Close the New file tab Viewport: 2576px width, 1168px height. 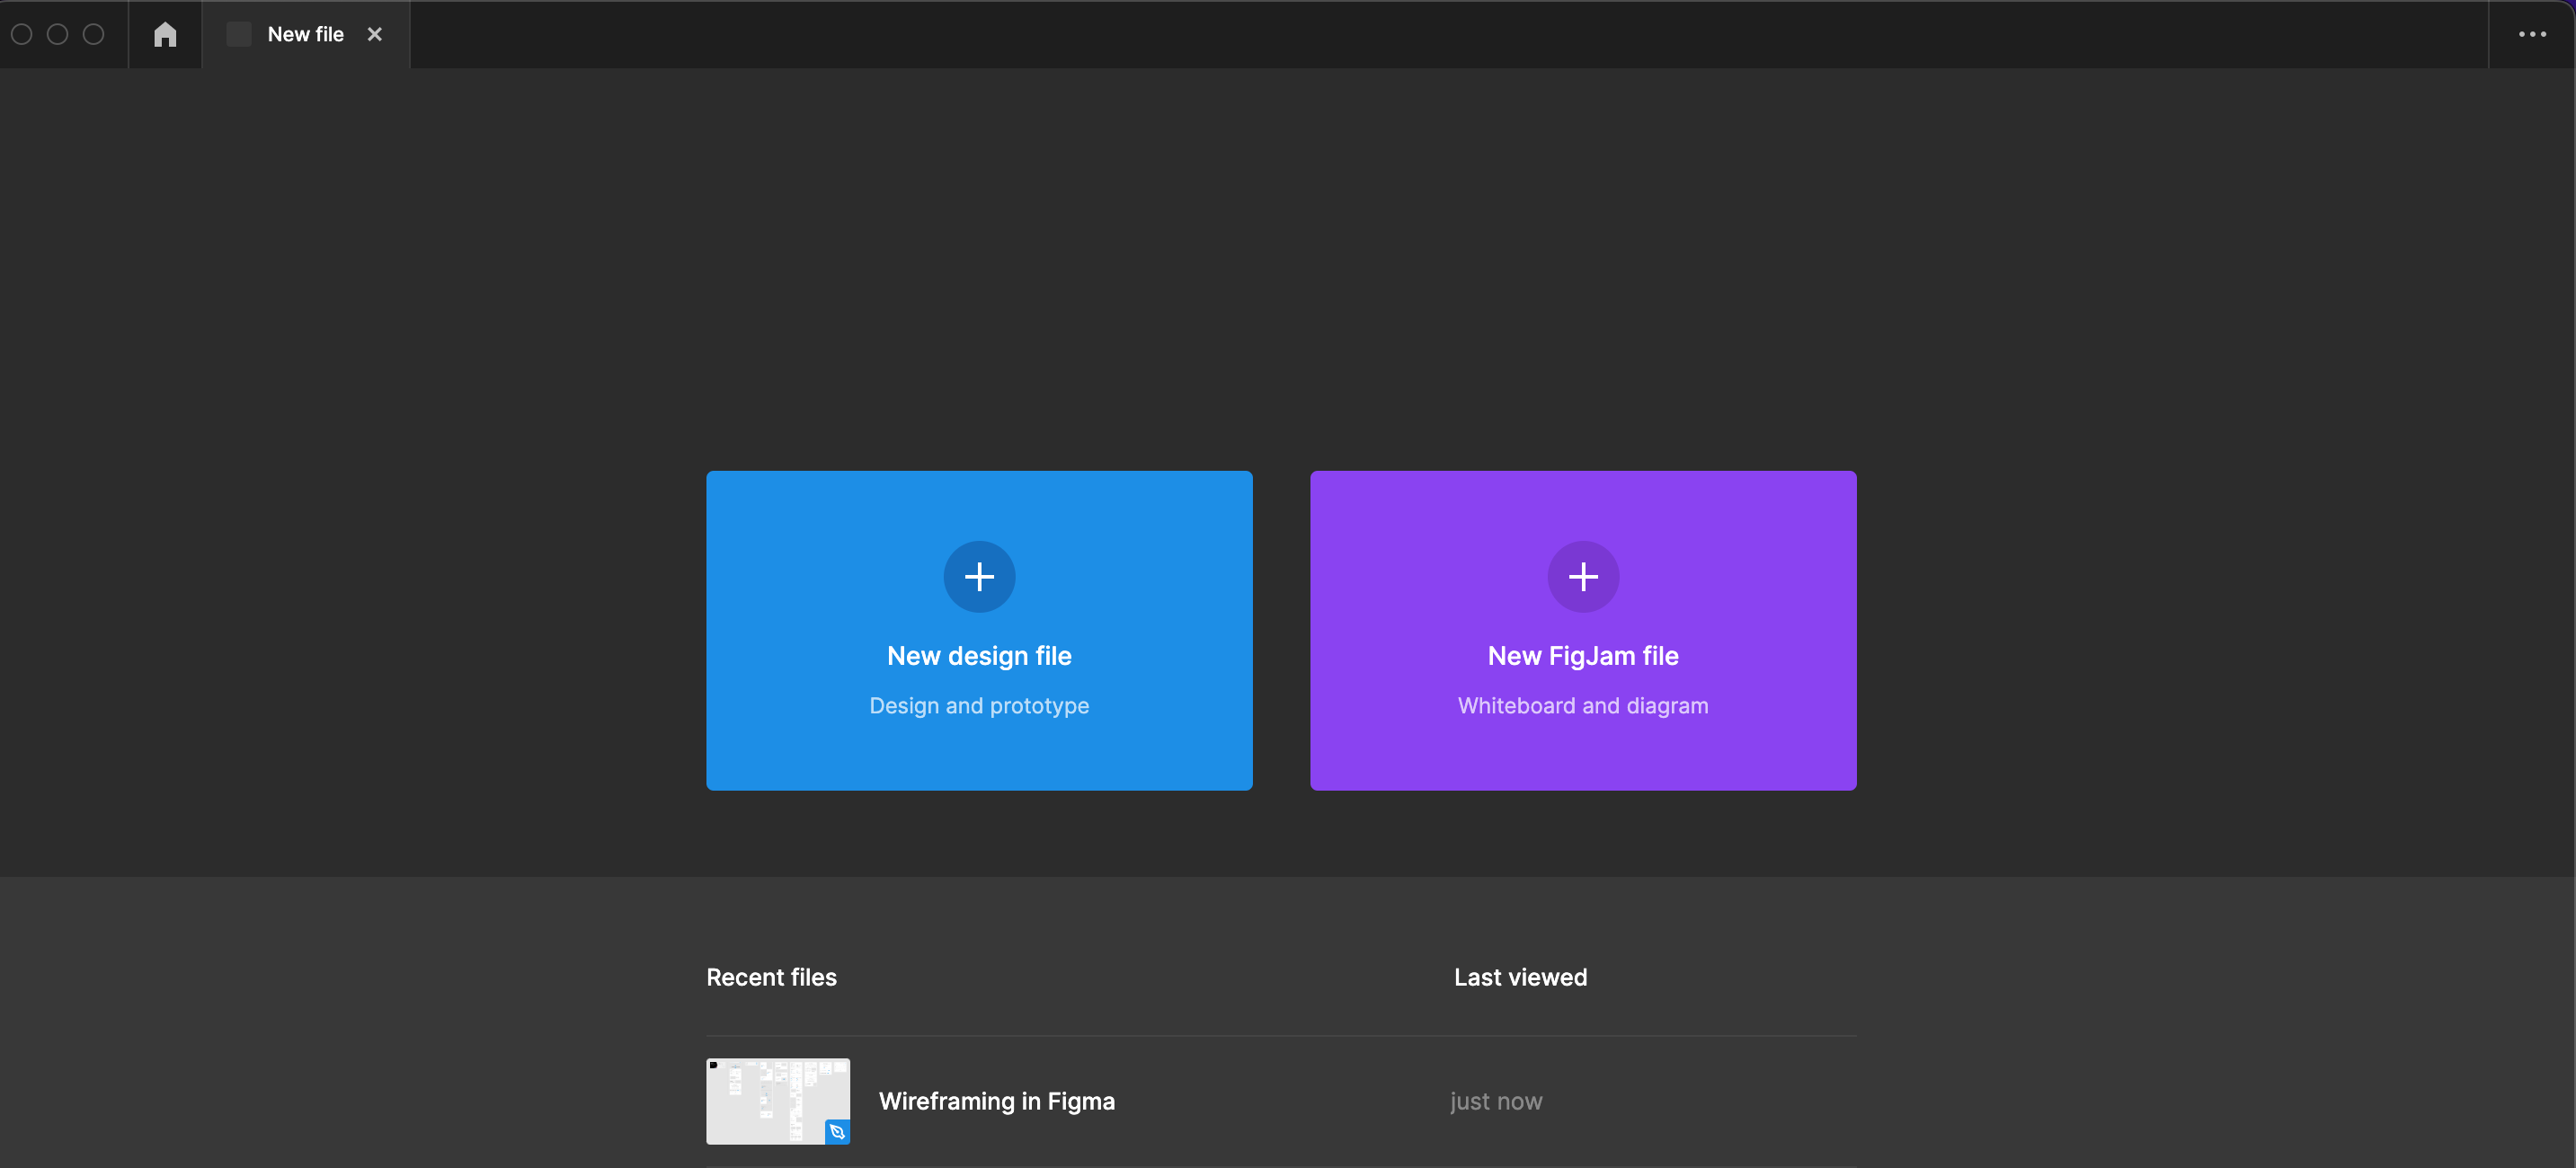coord(375,34)
